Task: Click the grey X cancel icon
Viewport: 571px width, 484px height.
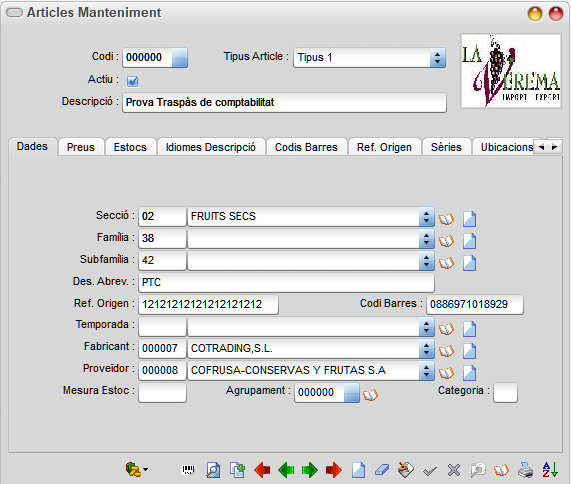Action: 454,470
